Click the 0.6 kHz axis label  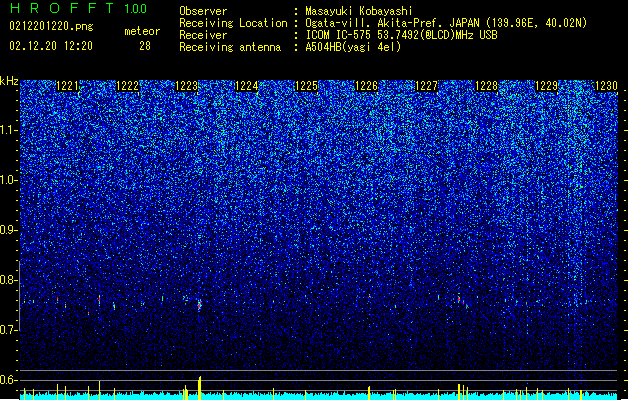pyautogui.click(x=9, y=380)
